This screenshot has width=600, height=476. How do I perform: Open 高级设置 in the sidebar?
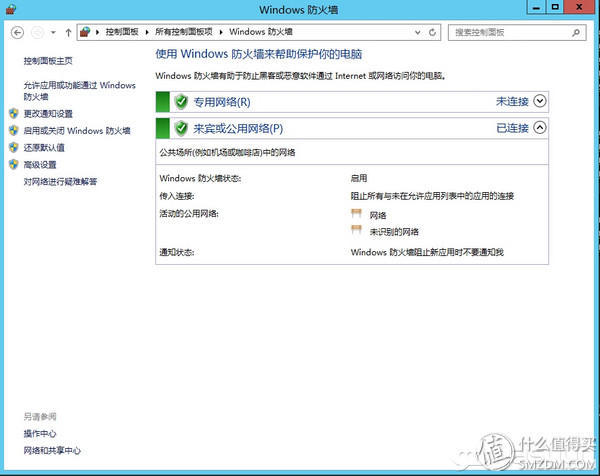tap(40, 165)
